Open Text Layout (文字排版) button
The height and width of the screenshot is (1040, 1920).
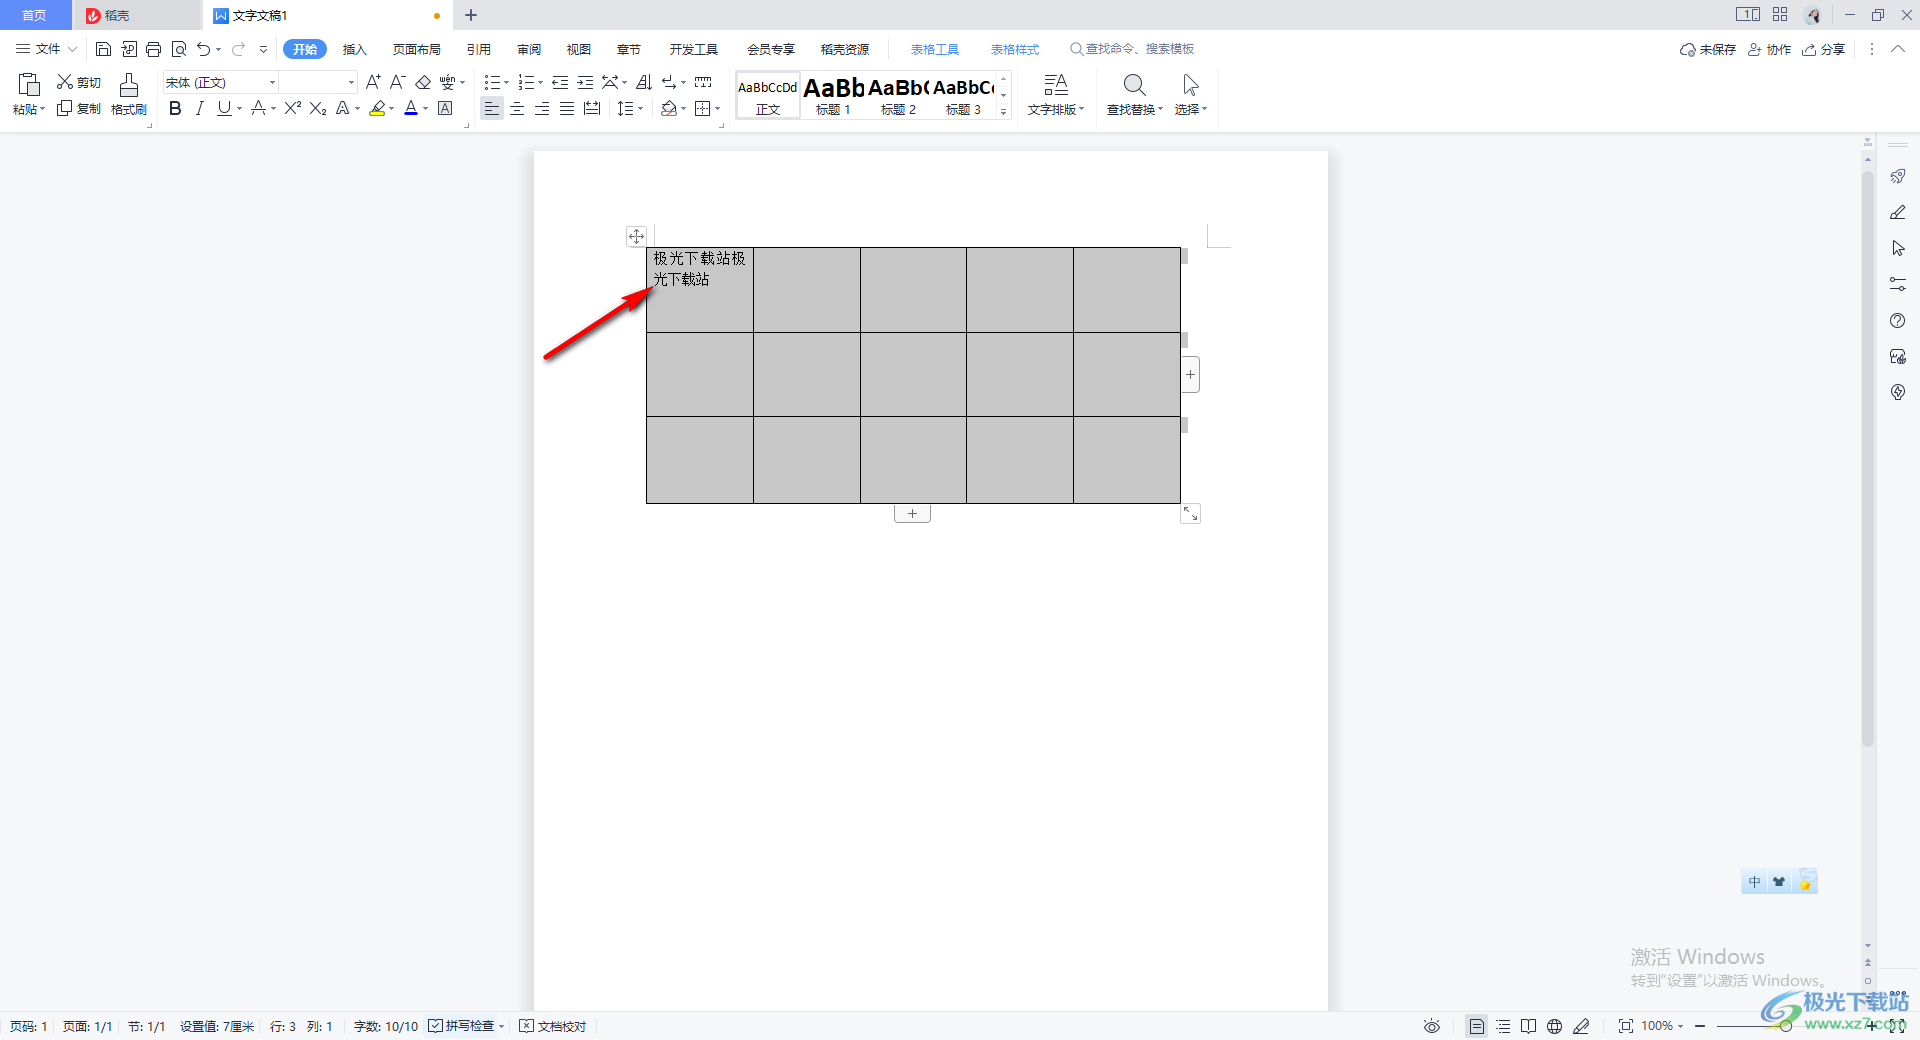point(1056,95)
